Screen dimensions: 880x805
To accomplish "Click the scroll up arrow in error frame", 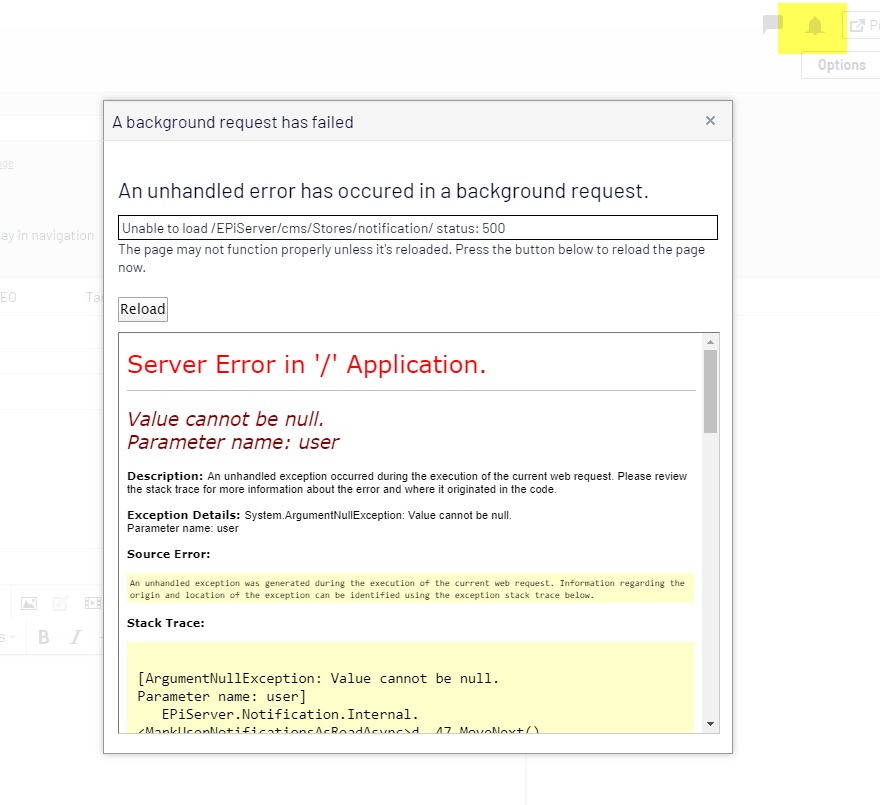I will tap(710, 342).
